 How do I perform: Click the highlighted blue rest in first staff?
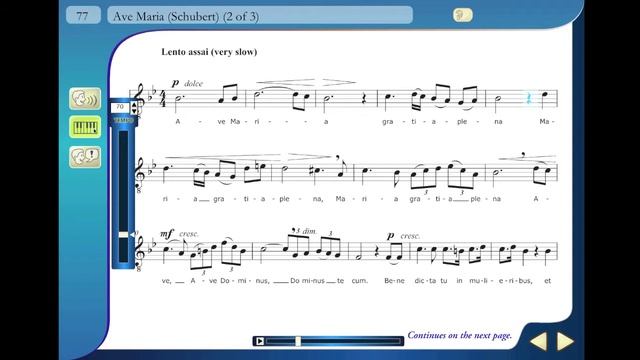click(529, 98)
